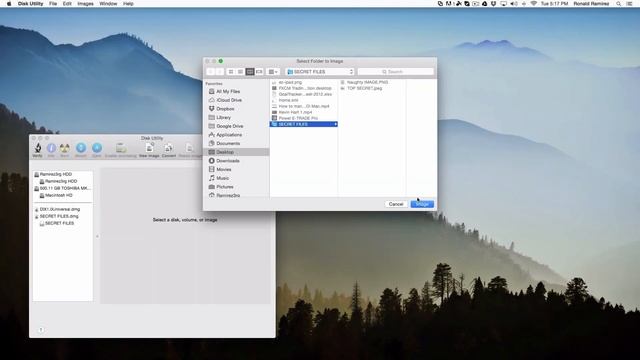Select Applications in the dialog sidebar
This screenshot has height=360, width=640.
click(x=229, y=135)
